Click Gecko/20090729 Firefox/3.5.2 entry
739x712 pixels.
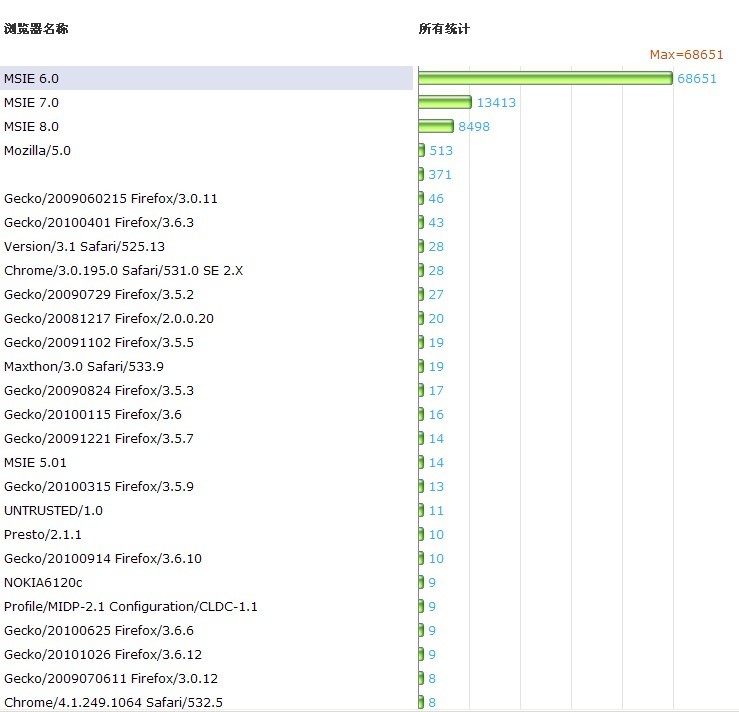99,295
